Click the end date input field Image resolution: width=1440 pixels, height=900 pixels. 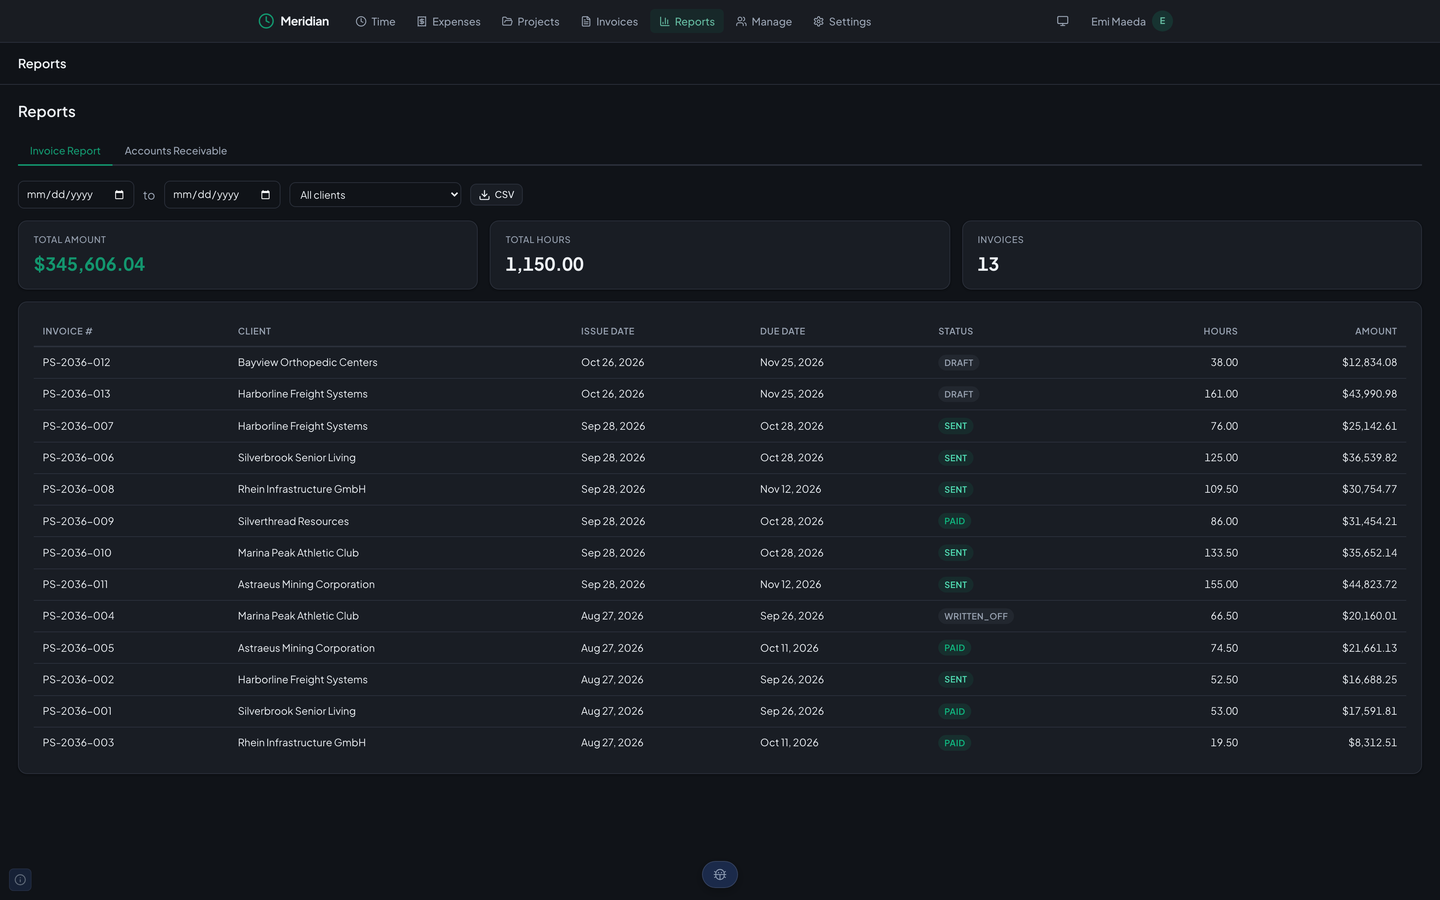coord(222,195)
